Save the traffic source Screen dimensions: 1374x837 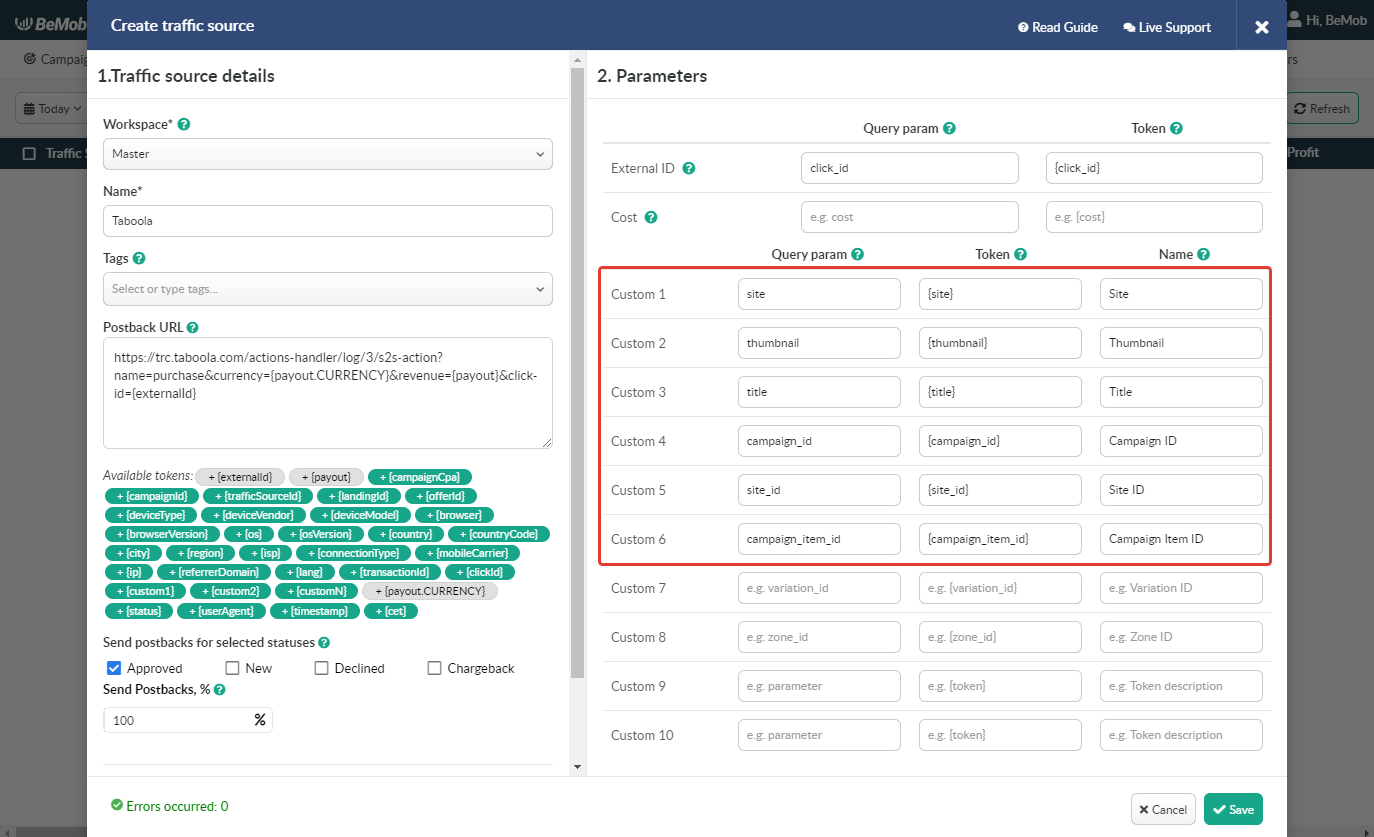(x=1233, y=809)
